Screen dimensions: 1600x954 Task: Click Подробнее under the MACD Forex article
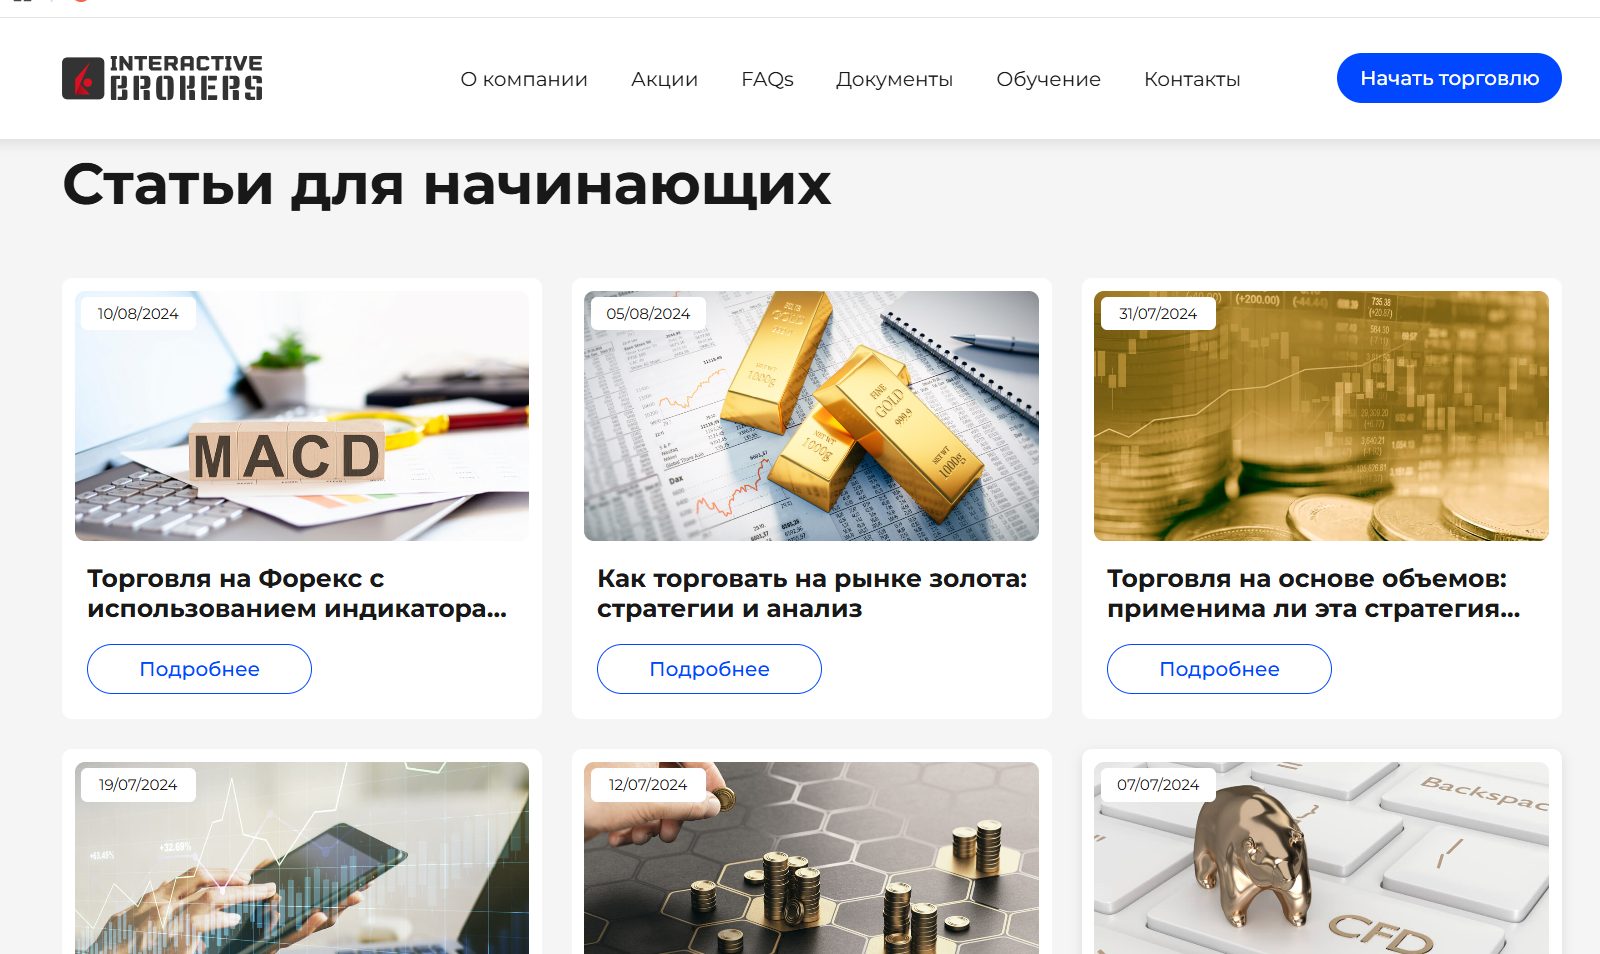[x=199, y=669]
